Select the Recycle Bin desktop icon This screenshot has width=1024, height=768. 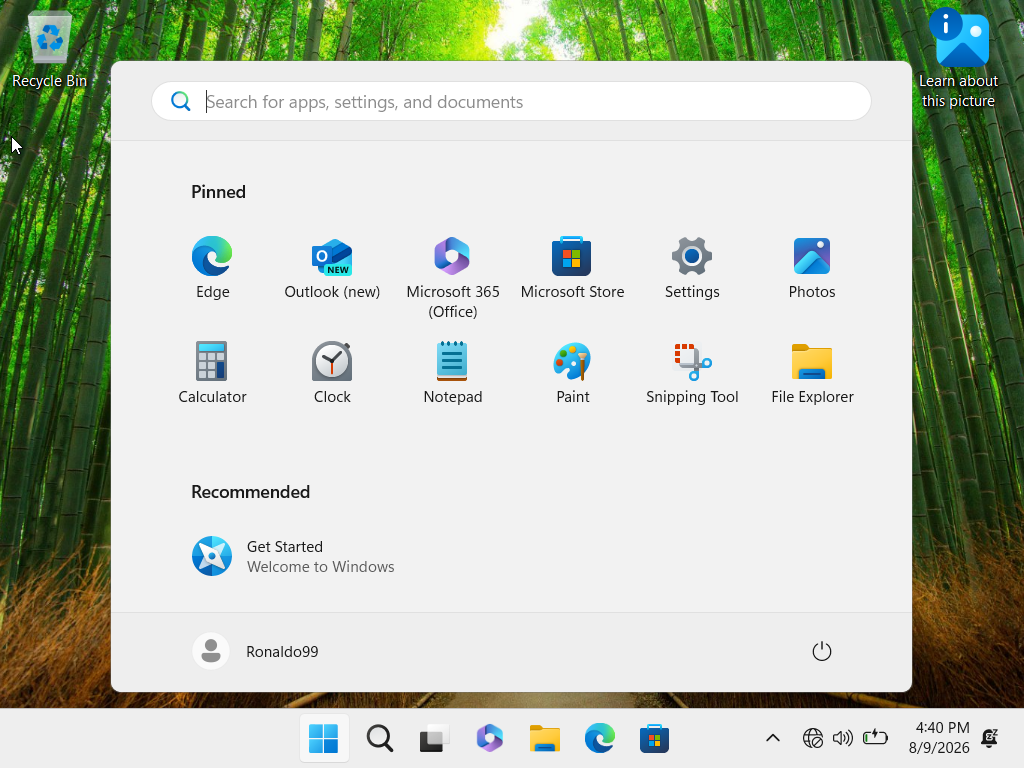point(50,50)
